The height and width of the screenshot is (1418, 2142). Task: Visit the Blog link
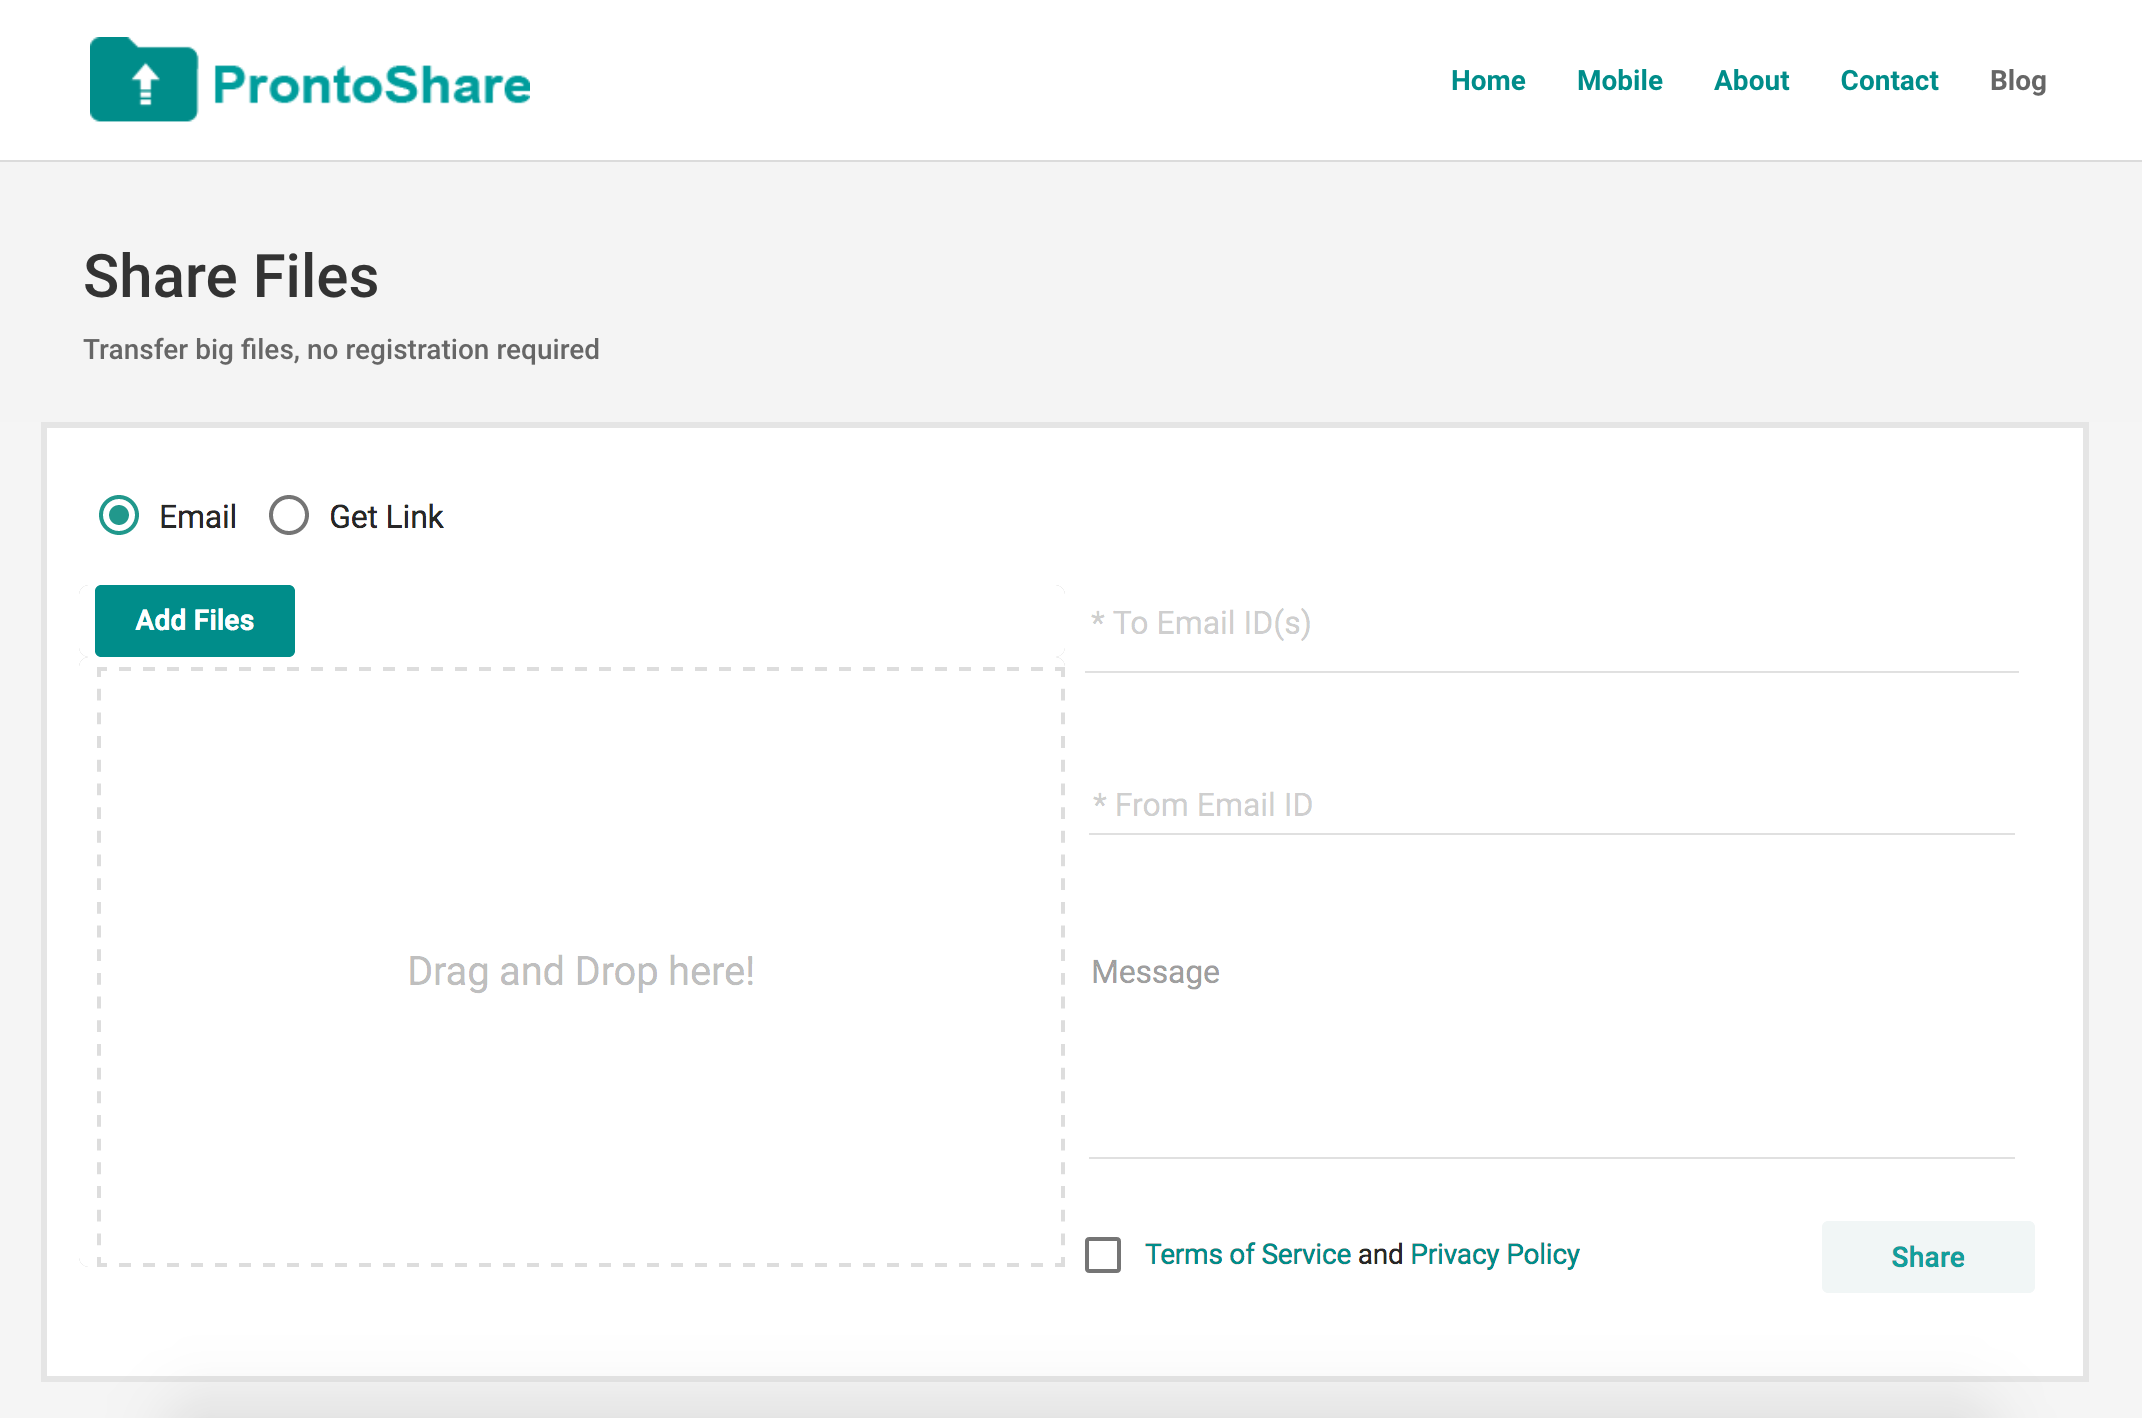point(2018,81)
